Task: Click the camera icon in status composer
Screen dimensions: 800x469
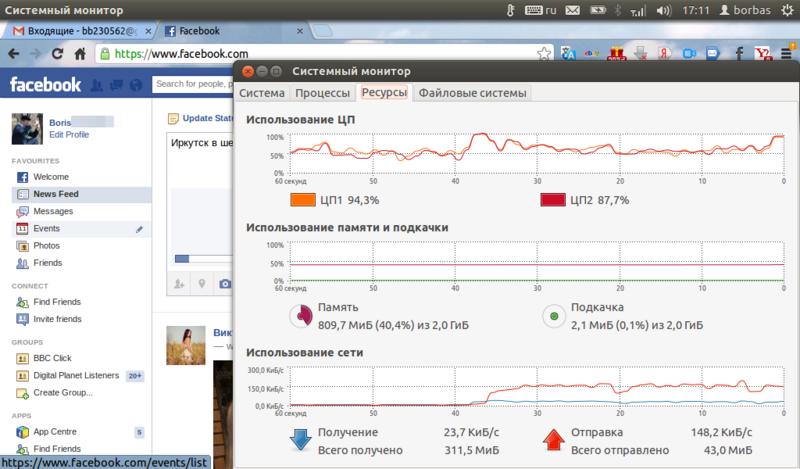Action: coord(225,284)
